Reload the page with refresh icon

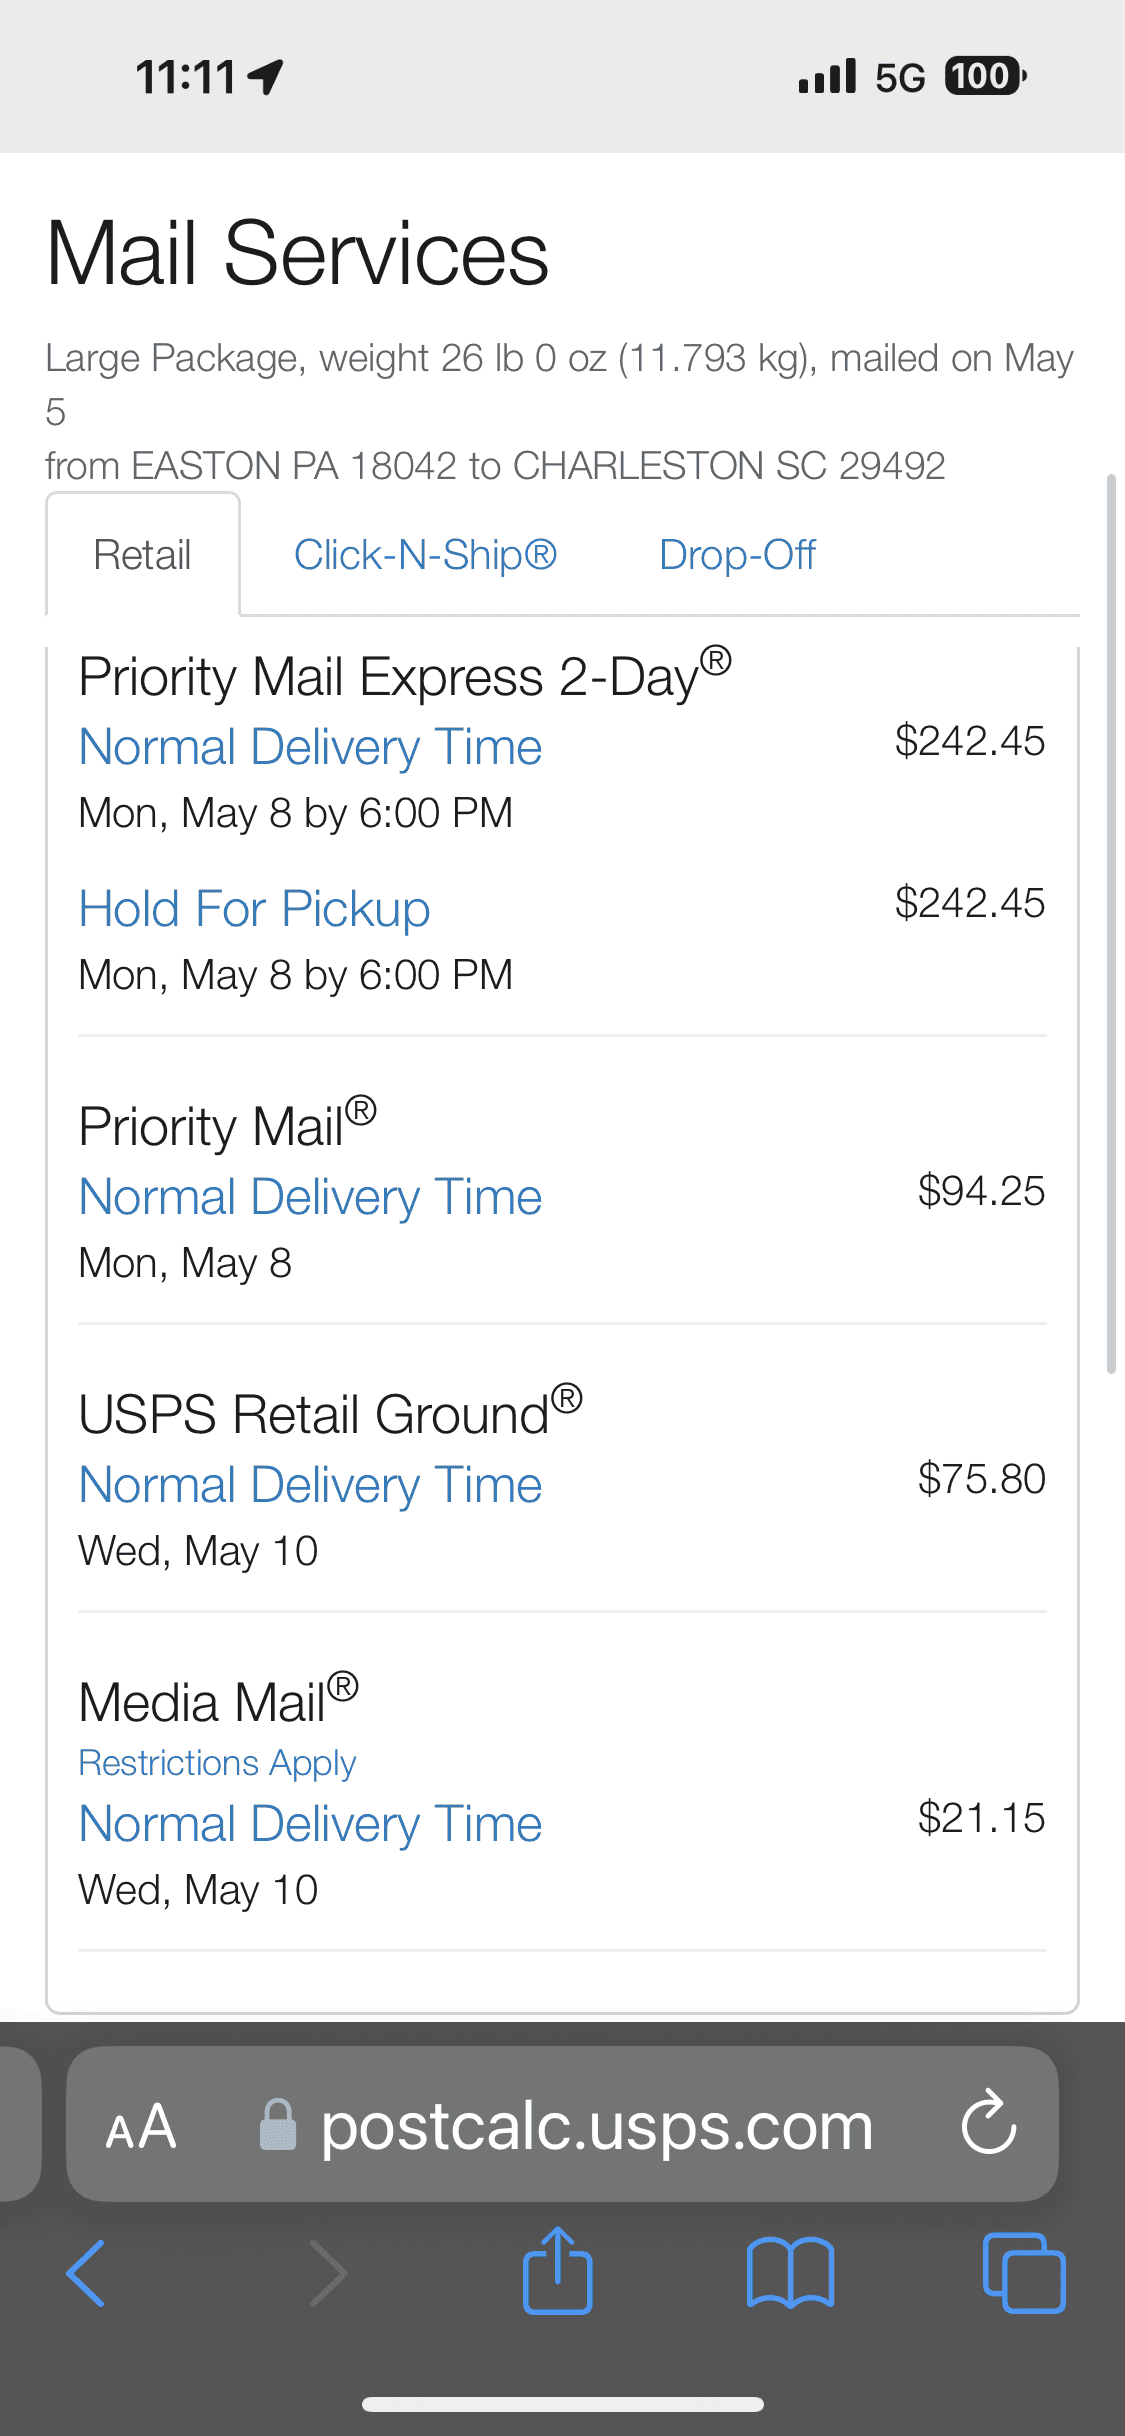pos(988,2121)
